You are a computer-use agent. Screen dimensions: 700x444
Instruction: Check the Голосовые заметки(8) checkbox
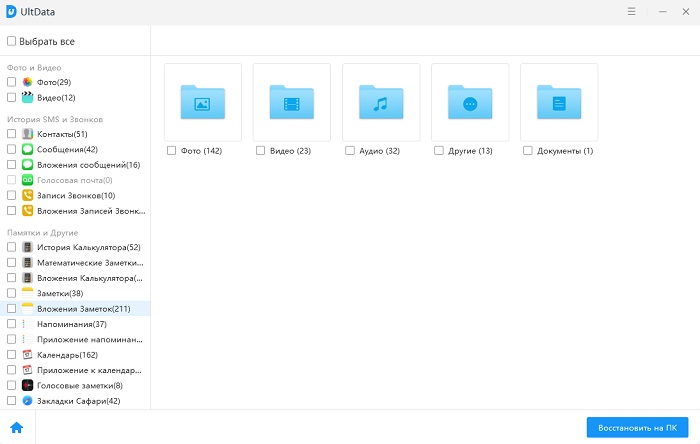coord(12,386)
